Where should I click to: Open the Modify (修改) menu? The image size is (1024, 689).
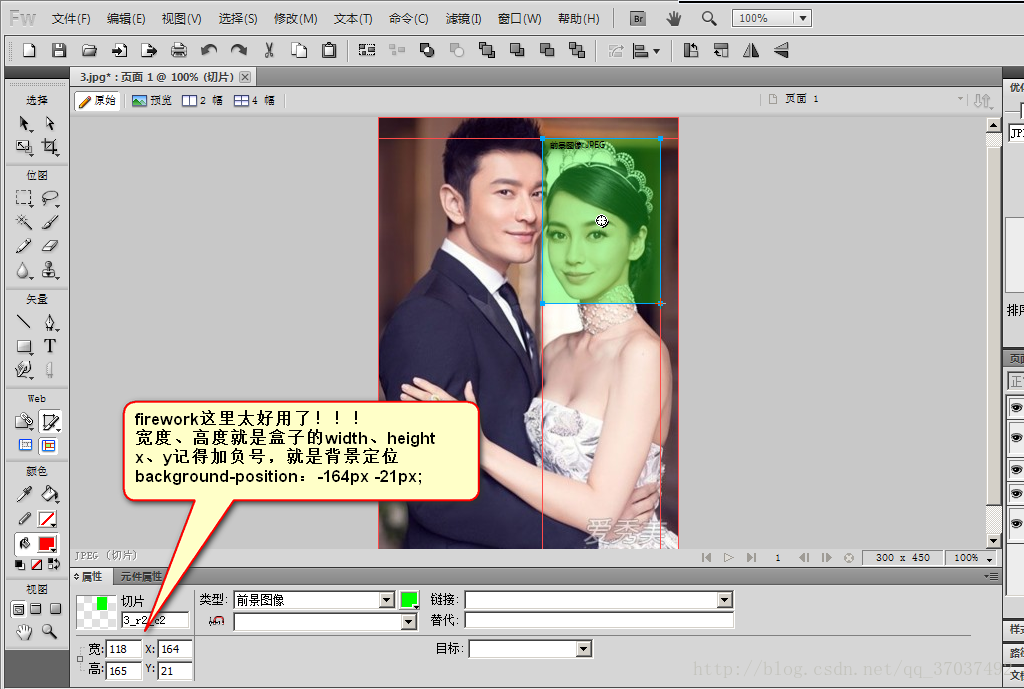click(296, 18)
